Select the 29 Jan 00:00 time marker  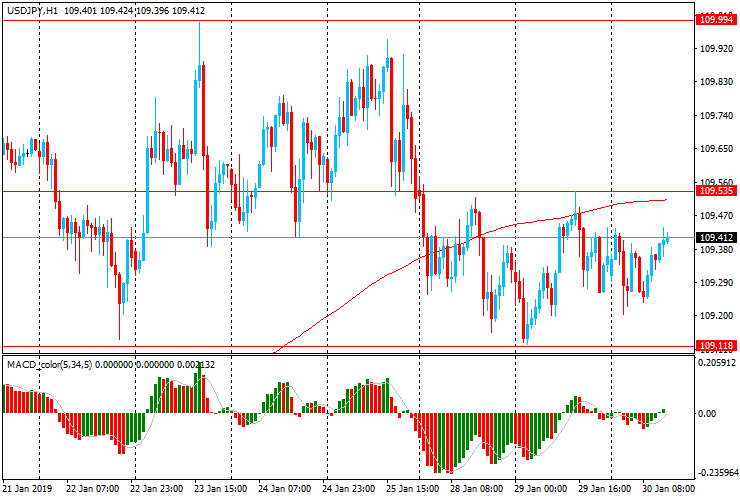point(540,490)
